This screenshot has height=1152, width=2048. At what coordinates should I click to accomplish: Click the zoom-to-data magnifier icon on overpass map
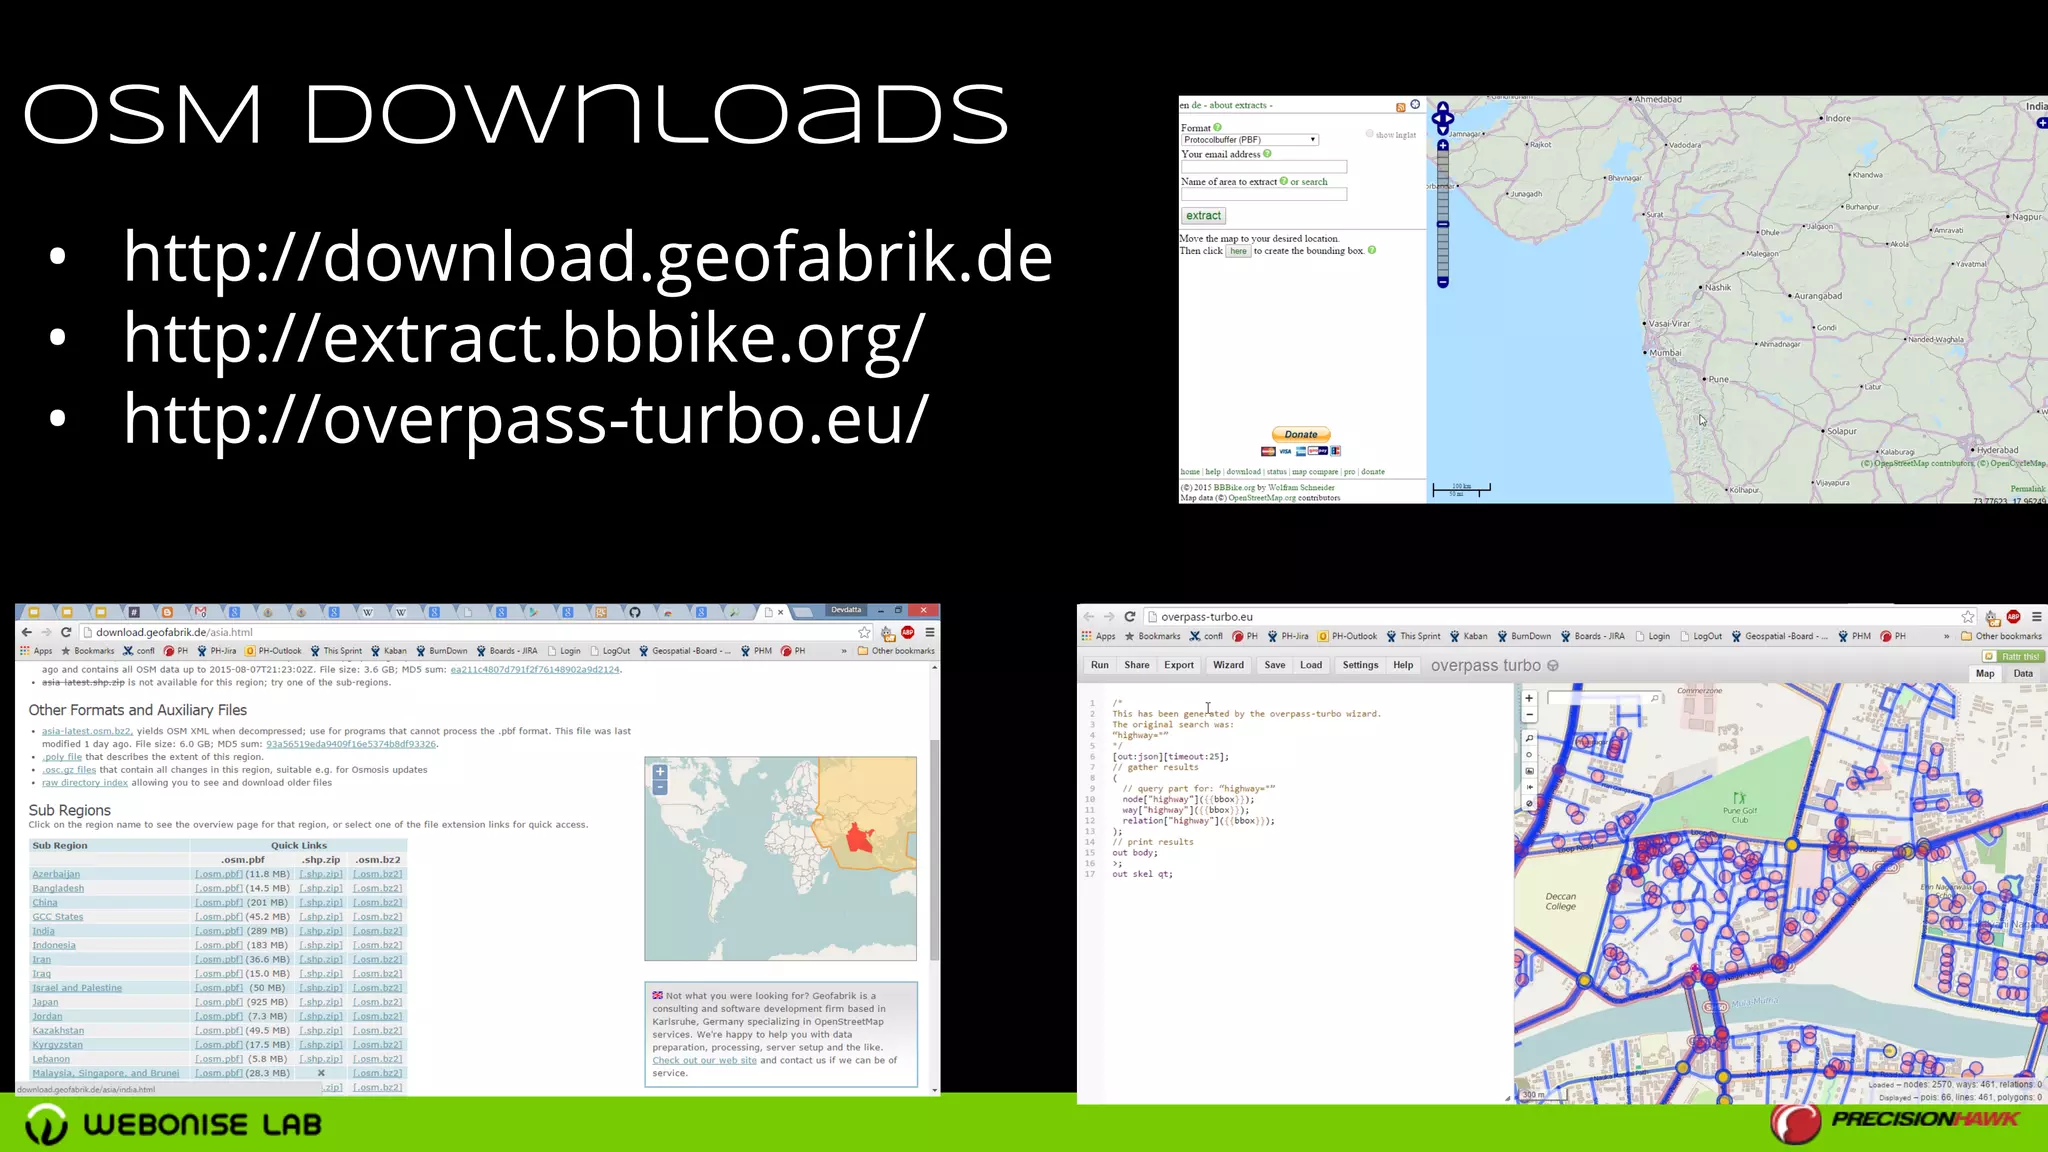coord(1529,738)
